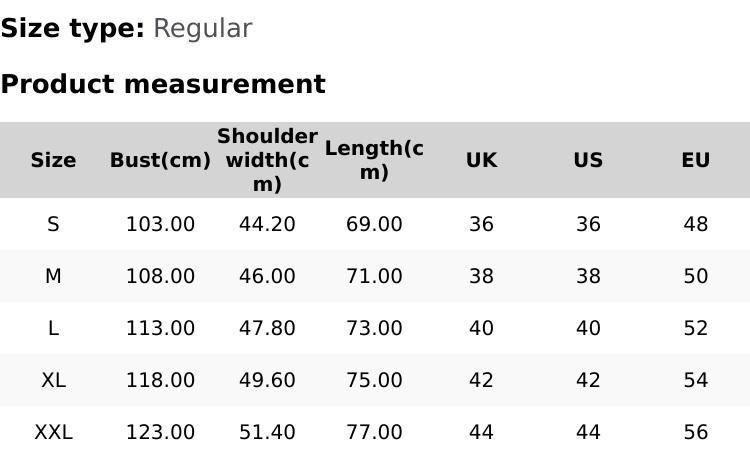Click the XL size row label

coord(53,380)
